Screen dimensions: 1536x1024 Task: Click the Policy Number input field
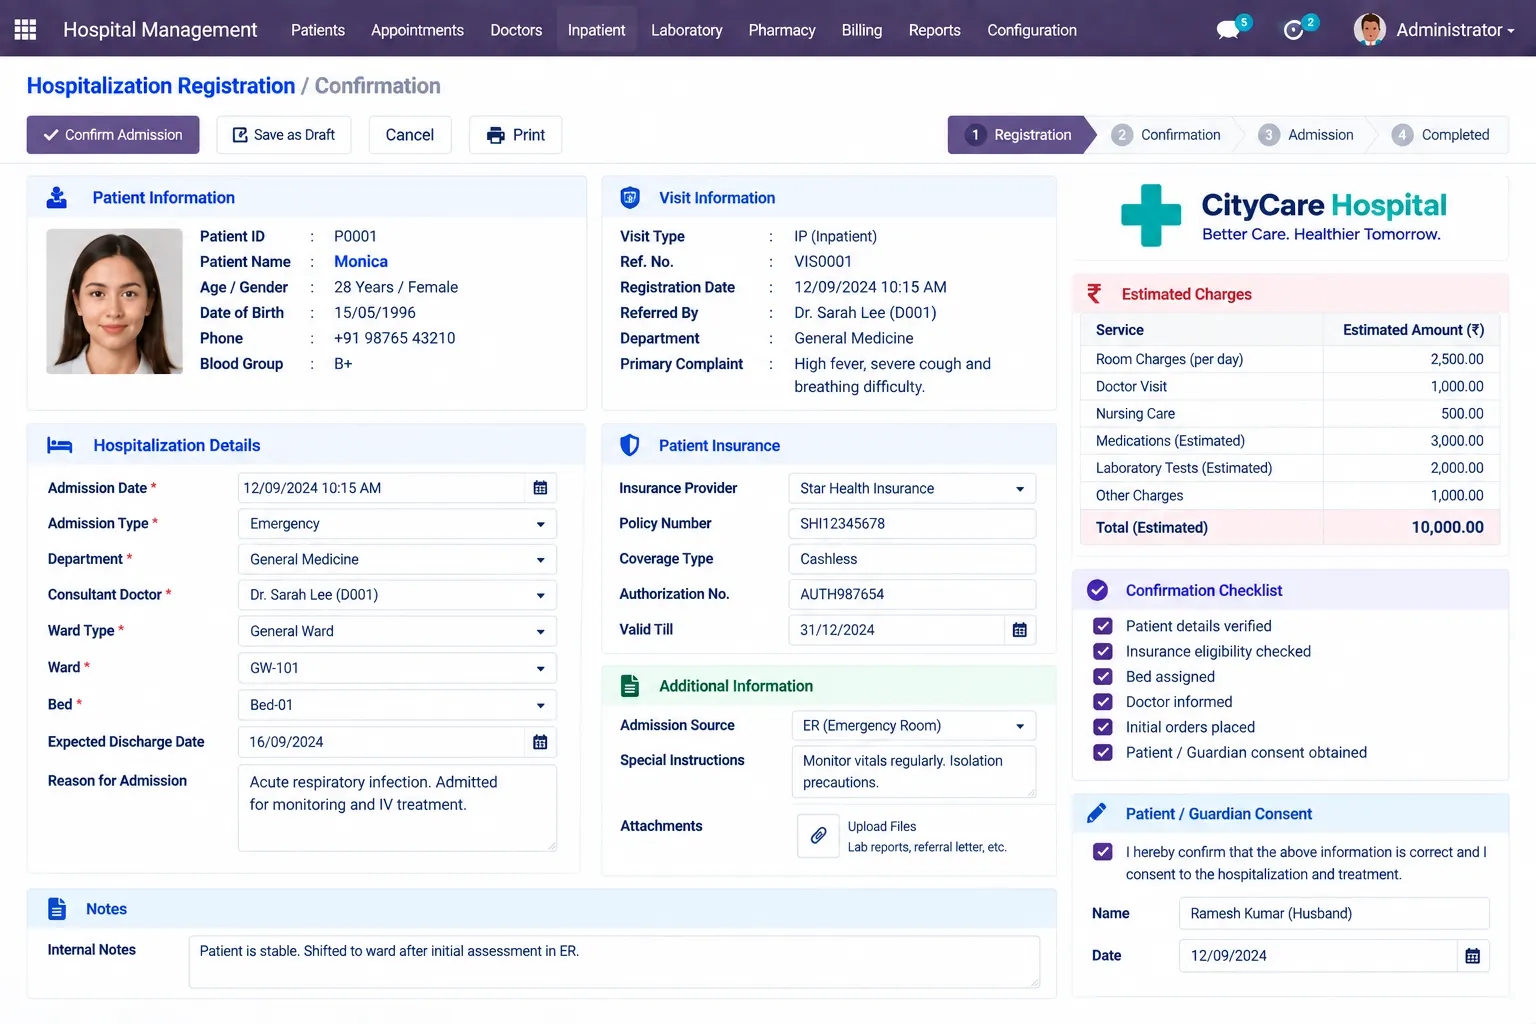point(912,523)
